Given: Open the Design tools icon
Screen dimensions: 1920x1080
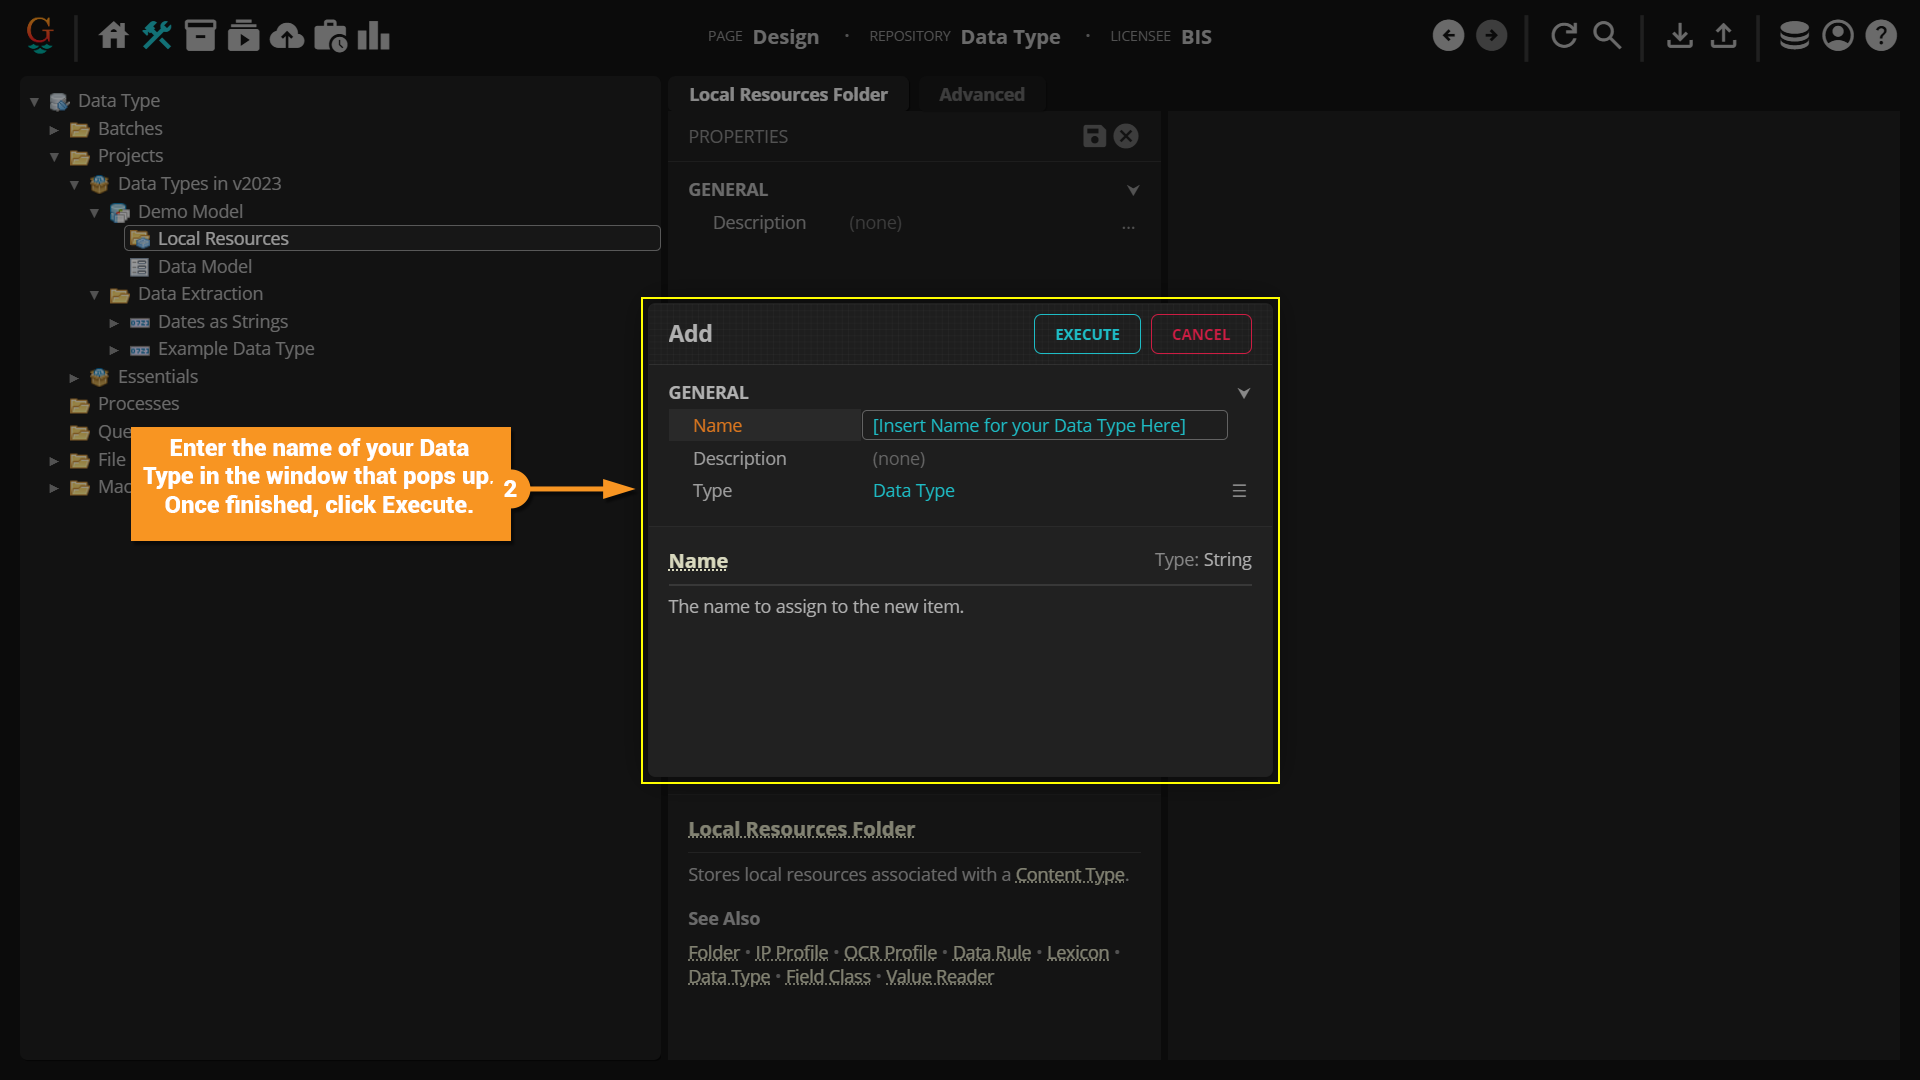Looking at the screenshot, I should click(157, 36).
